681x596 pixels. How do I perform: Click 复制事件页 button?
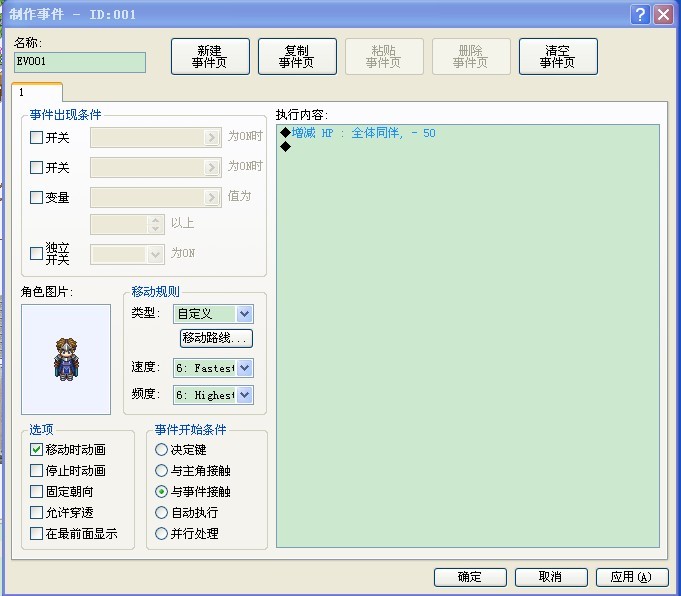tap(297, 56)
